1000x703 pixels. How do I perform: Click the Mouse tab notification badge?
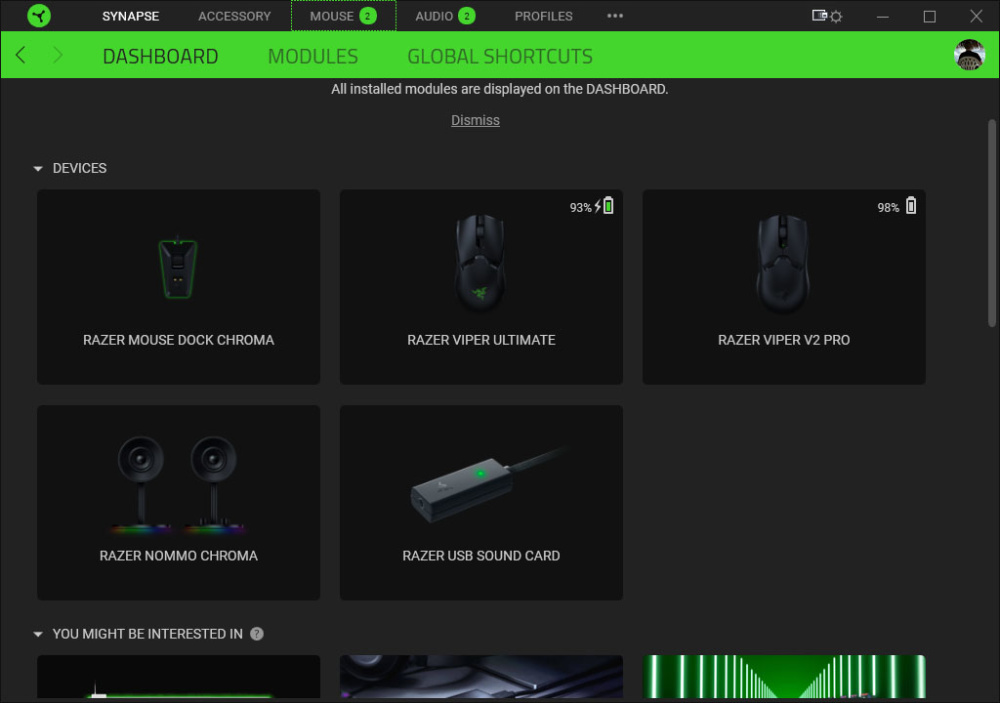tap(367, 16)
